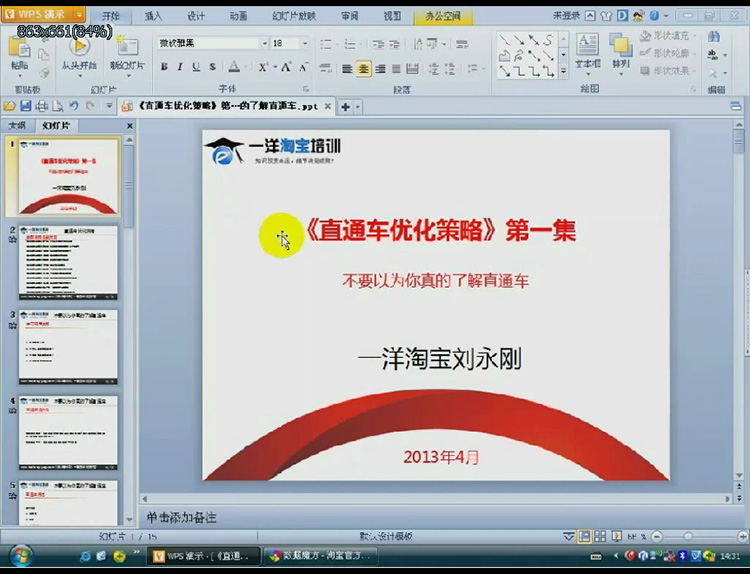Open the 开始 (Home) ribbon tab
Image resolution: width=750 pixels, height=574 pixels.
point(110,16)
